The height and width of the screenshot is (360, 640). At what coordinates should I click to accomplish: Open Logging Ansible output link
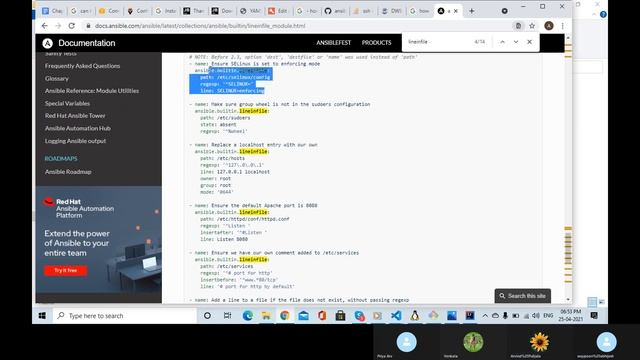76,141
